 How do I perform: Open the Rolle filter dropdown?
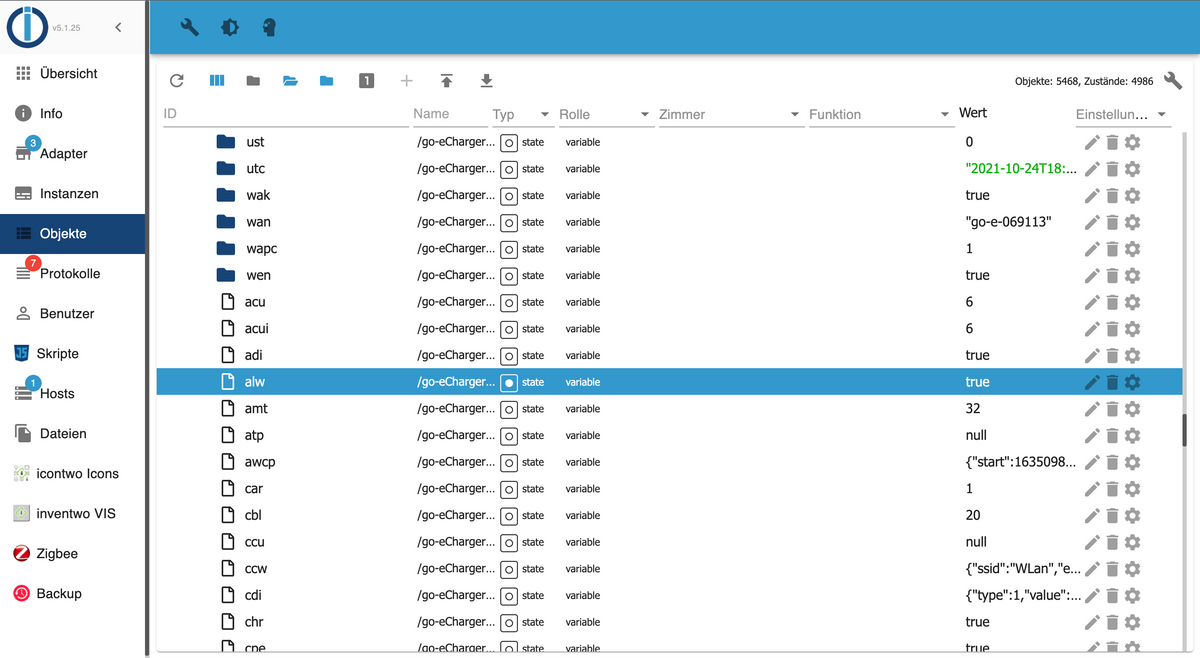[x=645, y=115]
